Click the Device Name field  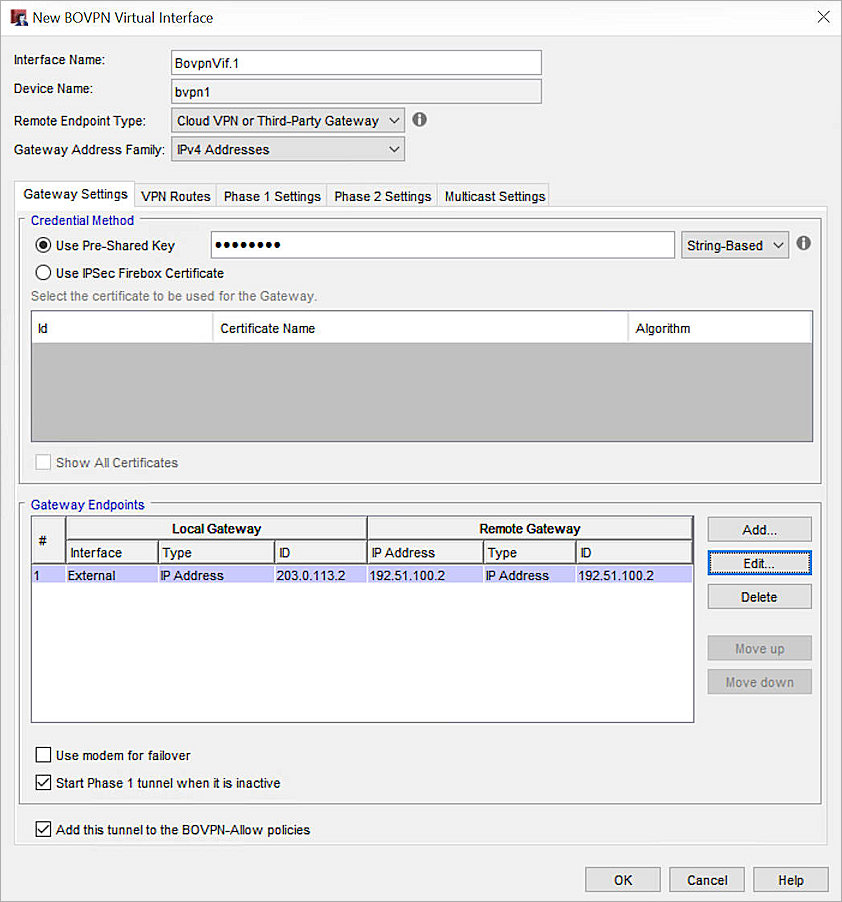(x=356, y=91)
